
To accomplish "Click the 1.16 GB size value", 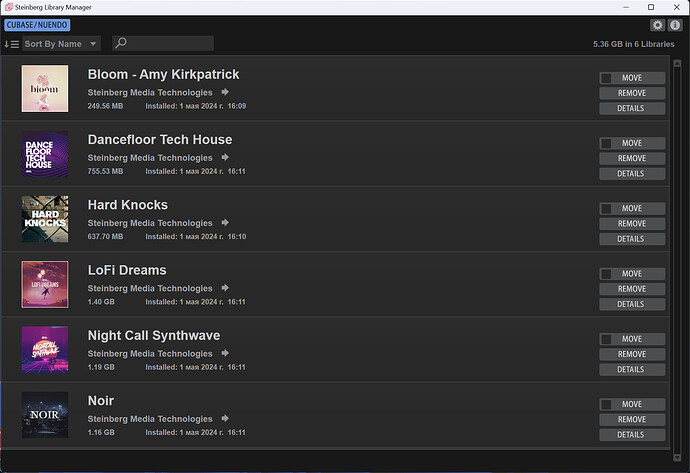I will 101,433.
